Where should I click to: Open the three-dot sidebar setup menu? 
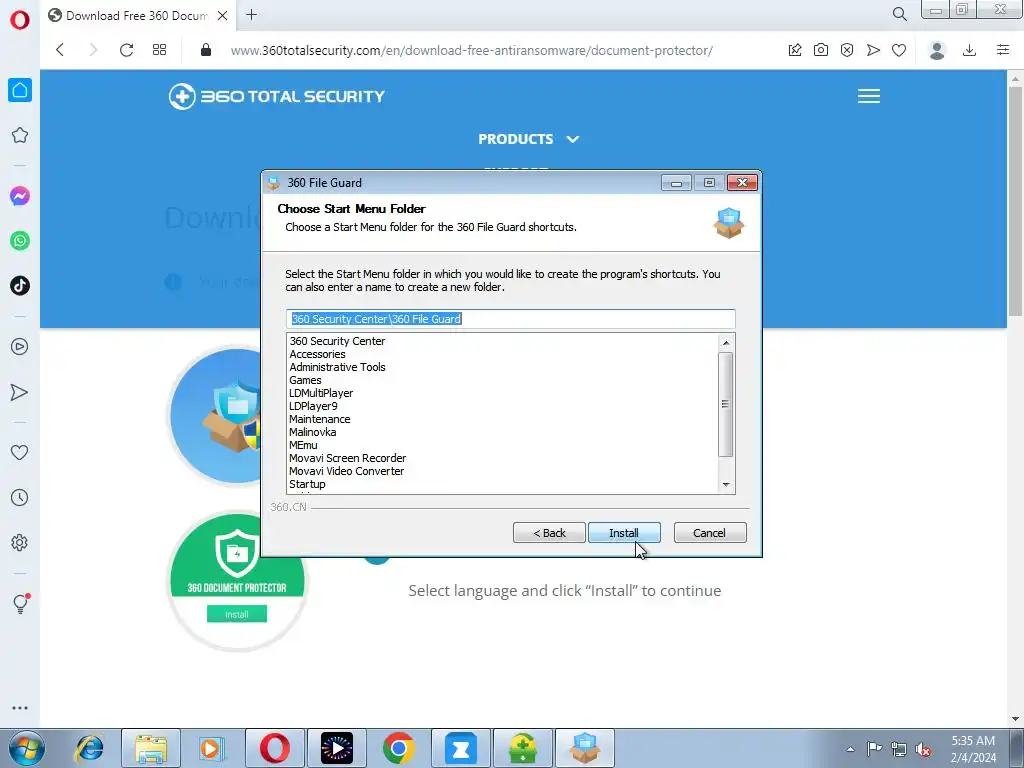coord(20,708)
